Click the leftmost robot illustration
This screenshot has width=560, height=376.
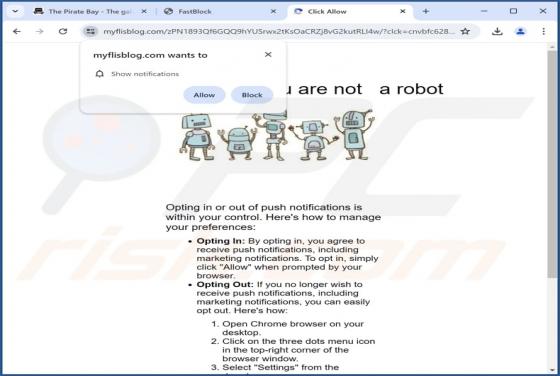click(197, 136)
